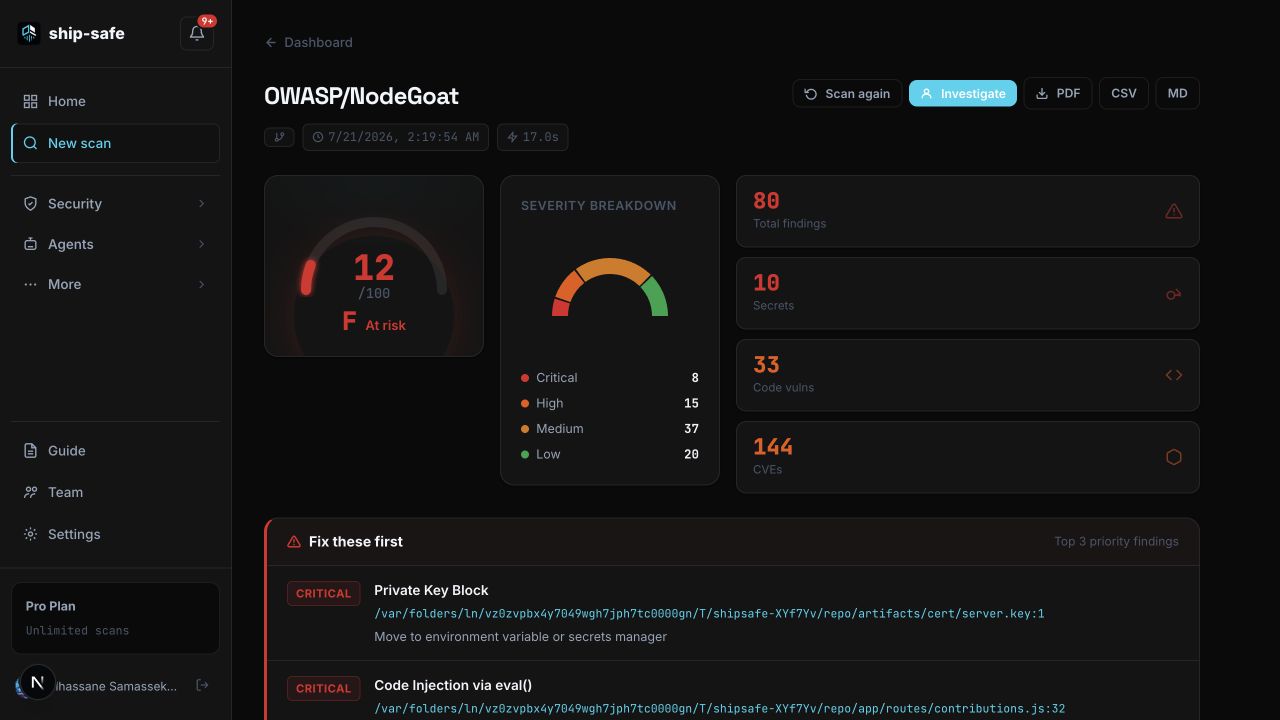
Task: Open the Team page
Action: tap(115, 492)
